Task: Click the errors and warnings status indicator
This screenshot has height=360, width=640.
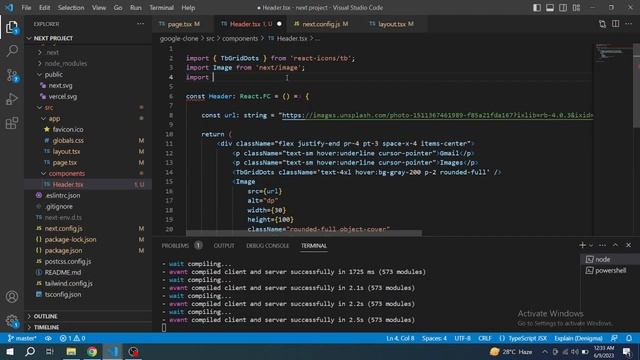Action: click(72, 338)
